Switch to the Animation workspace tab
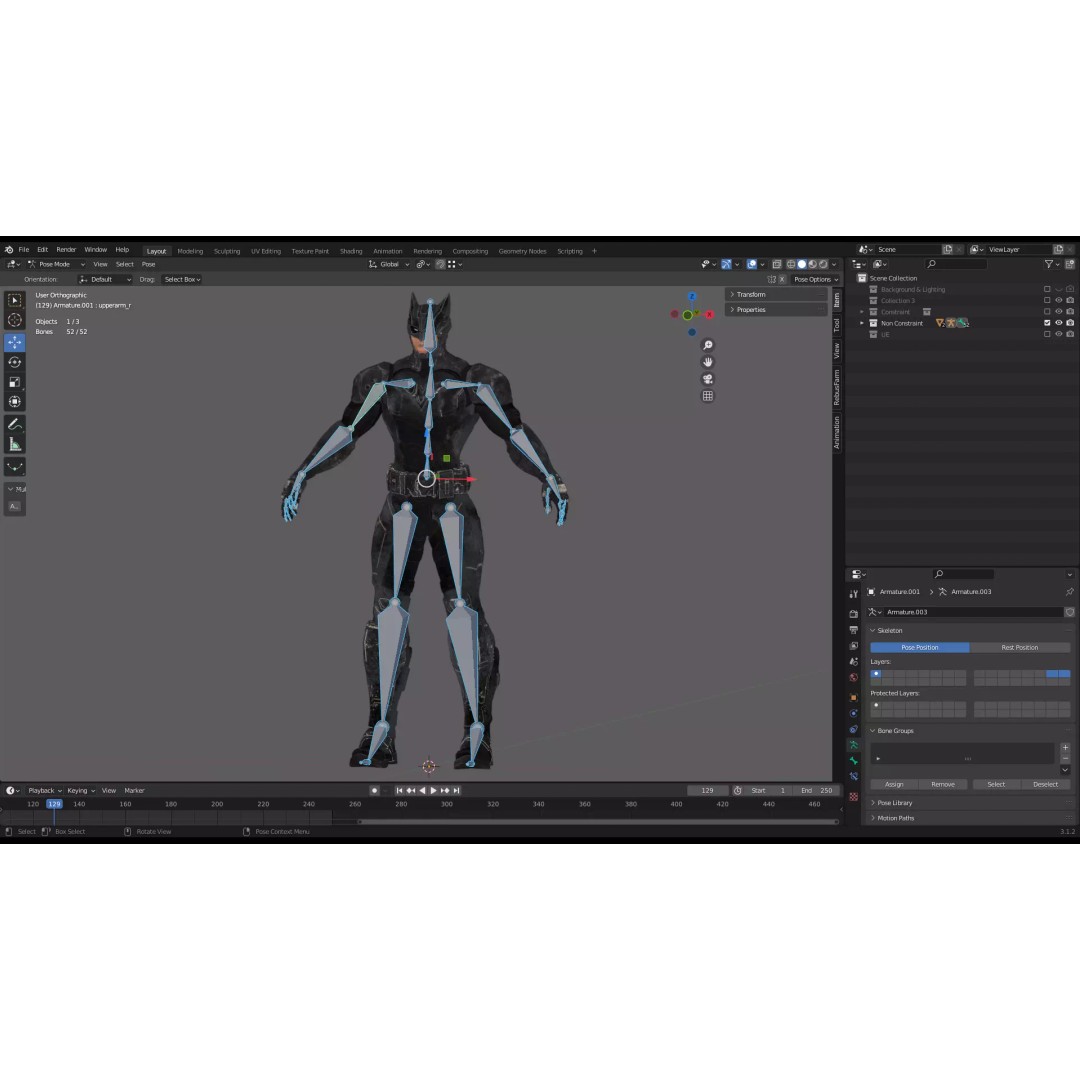The width and height of the screenshot is (1080, 1080). 388,251
